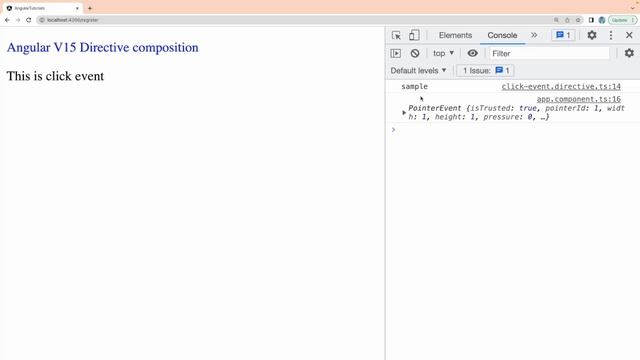The height and width of the screenshot is (360, 640).
Task: Open the top JavaScript context dropdown
Action: [443, 53]
